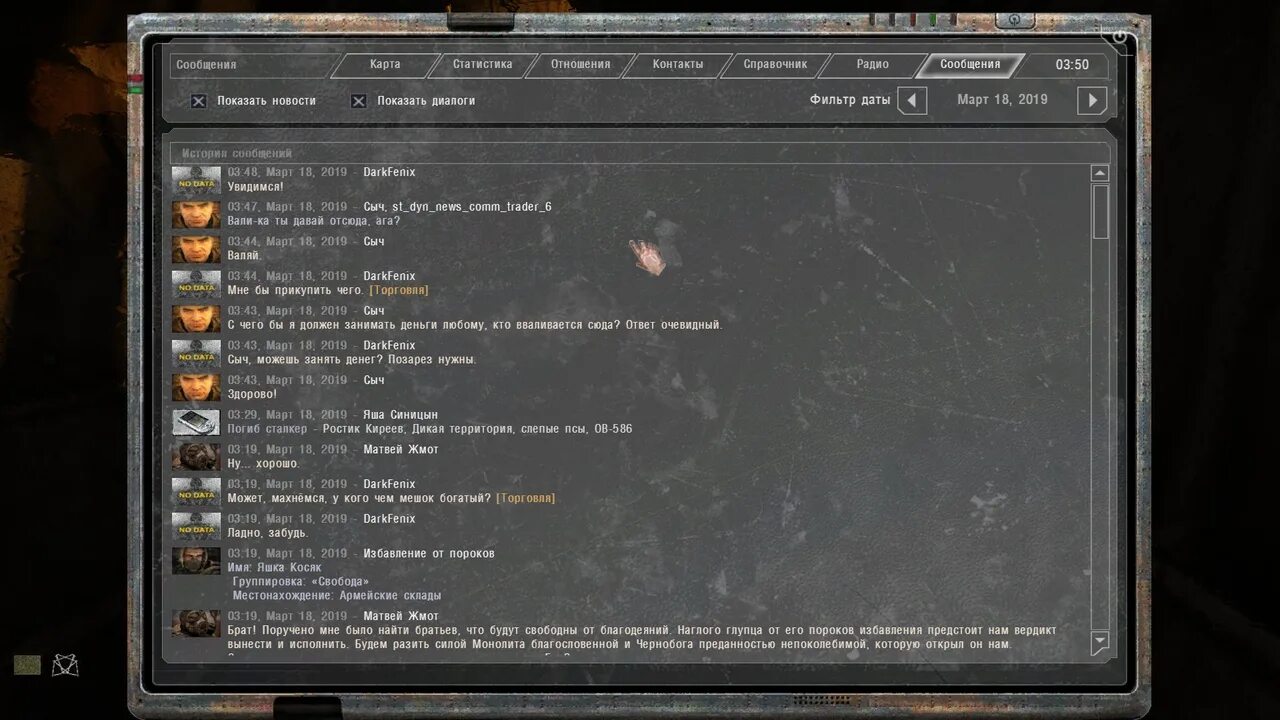Click message text "Ну... хорошо."
Screen dimensions: 1280x720
click(263, 464)
